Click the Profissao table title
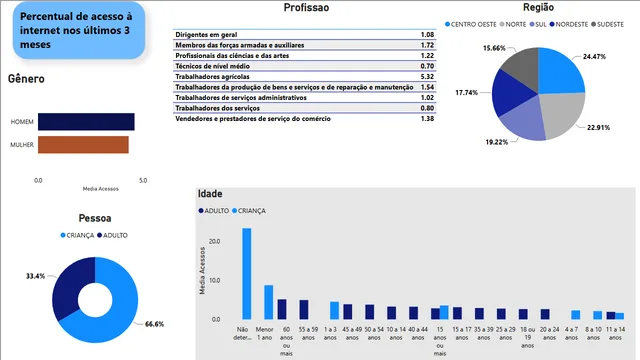The width and height of the screenshot is (640, 360). point(306,8)
